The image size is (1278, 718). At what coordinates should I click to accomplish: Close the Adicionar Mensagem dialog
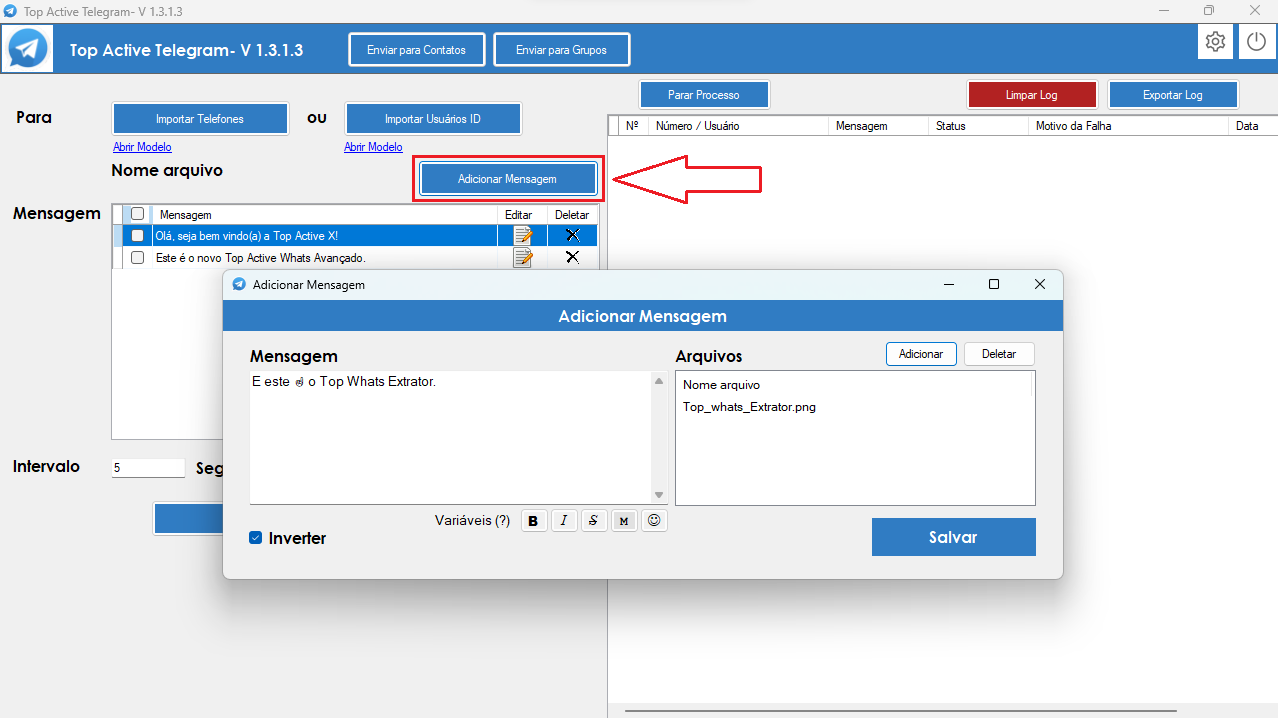tap(1040, 284)
